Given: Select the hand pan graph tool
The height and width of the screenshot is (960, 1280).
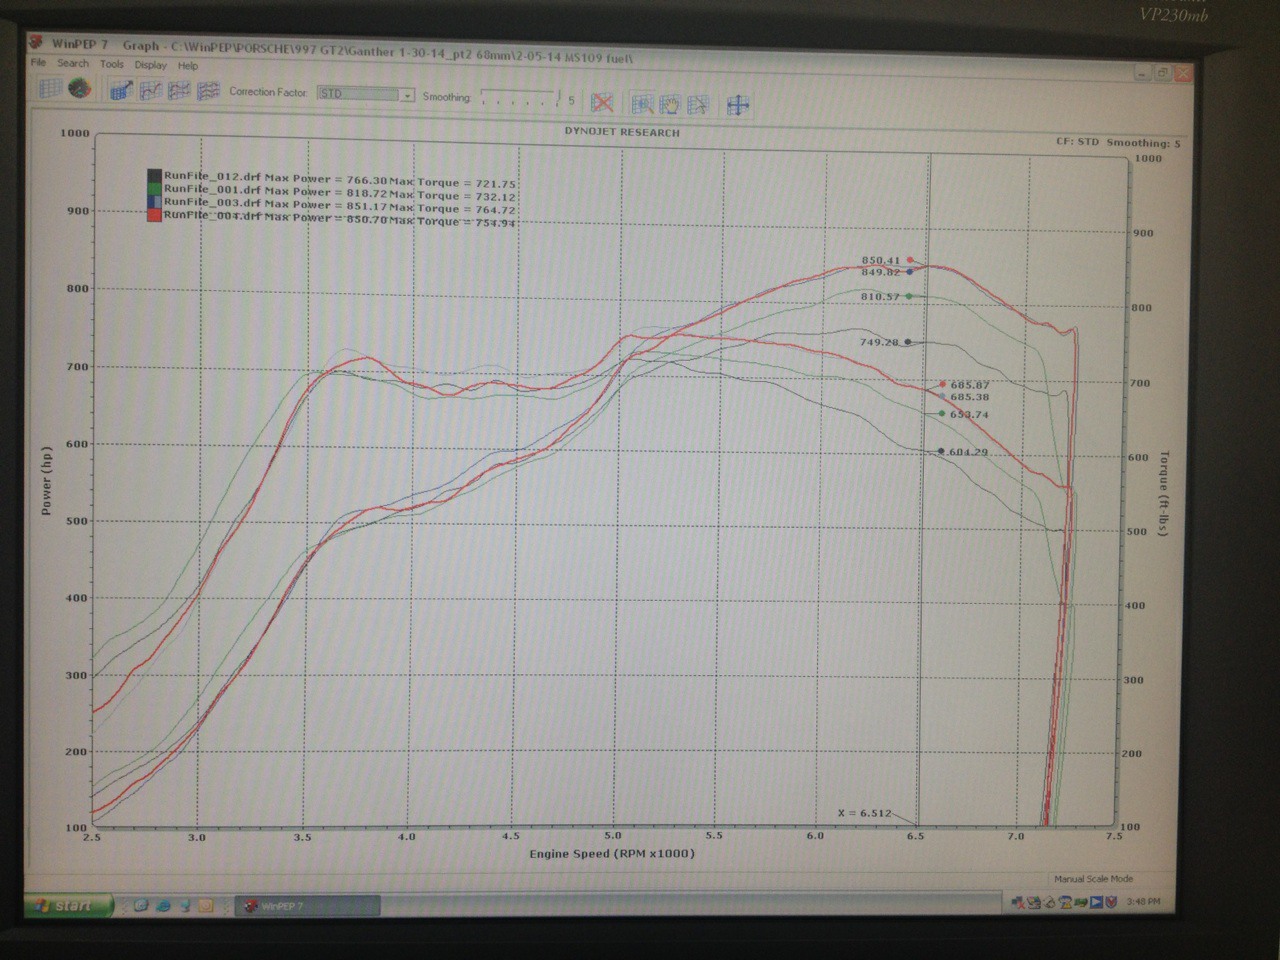Looking at the screenshot, I should coord(669,104).
